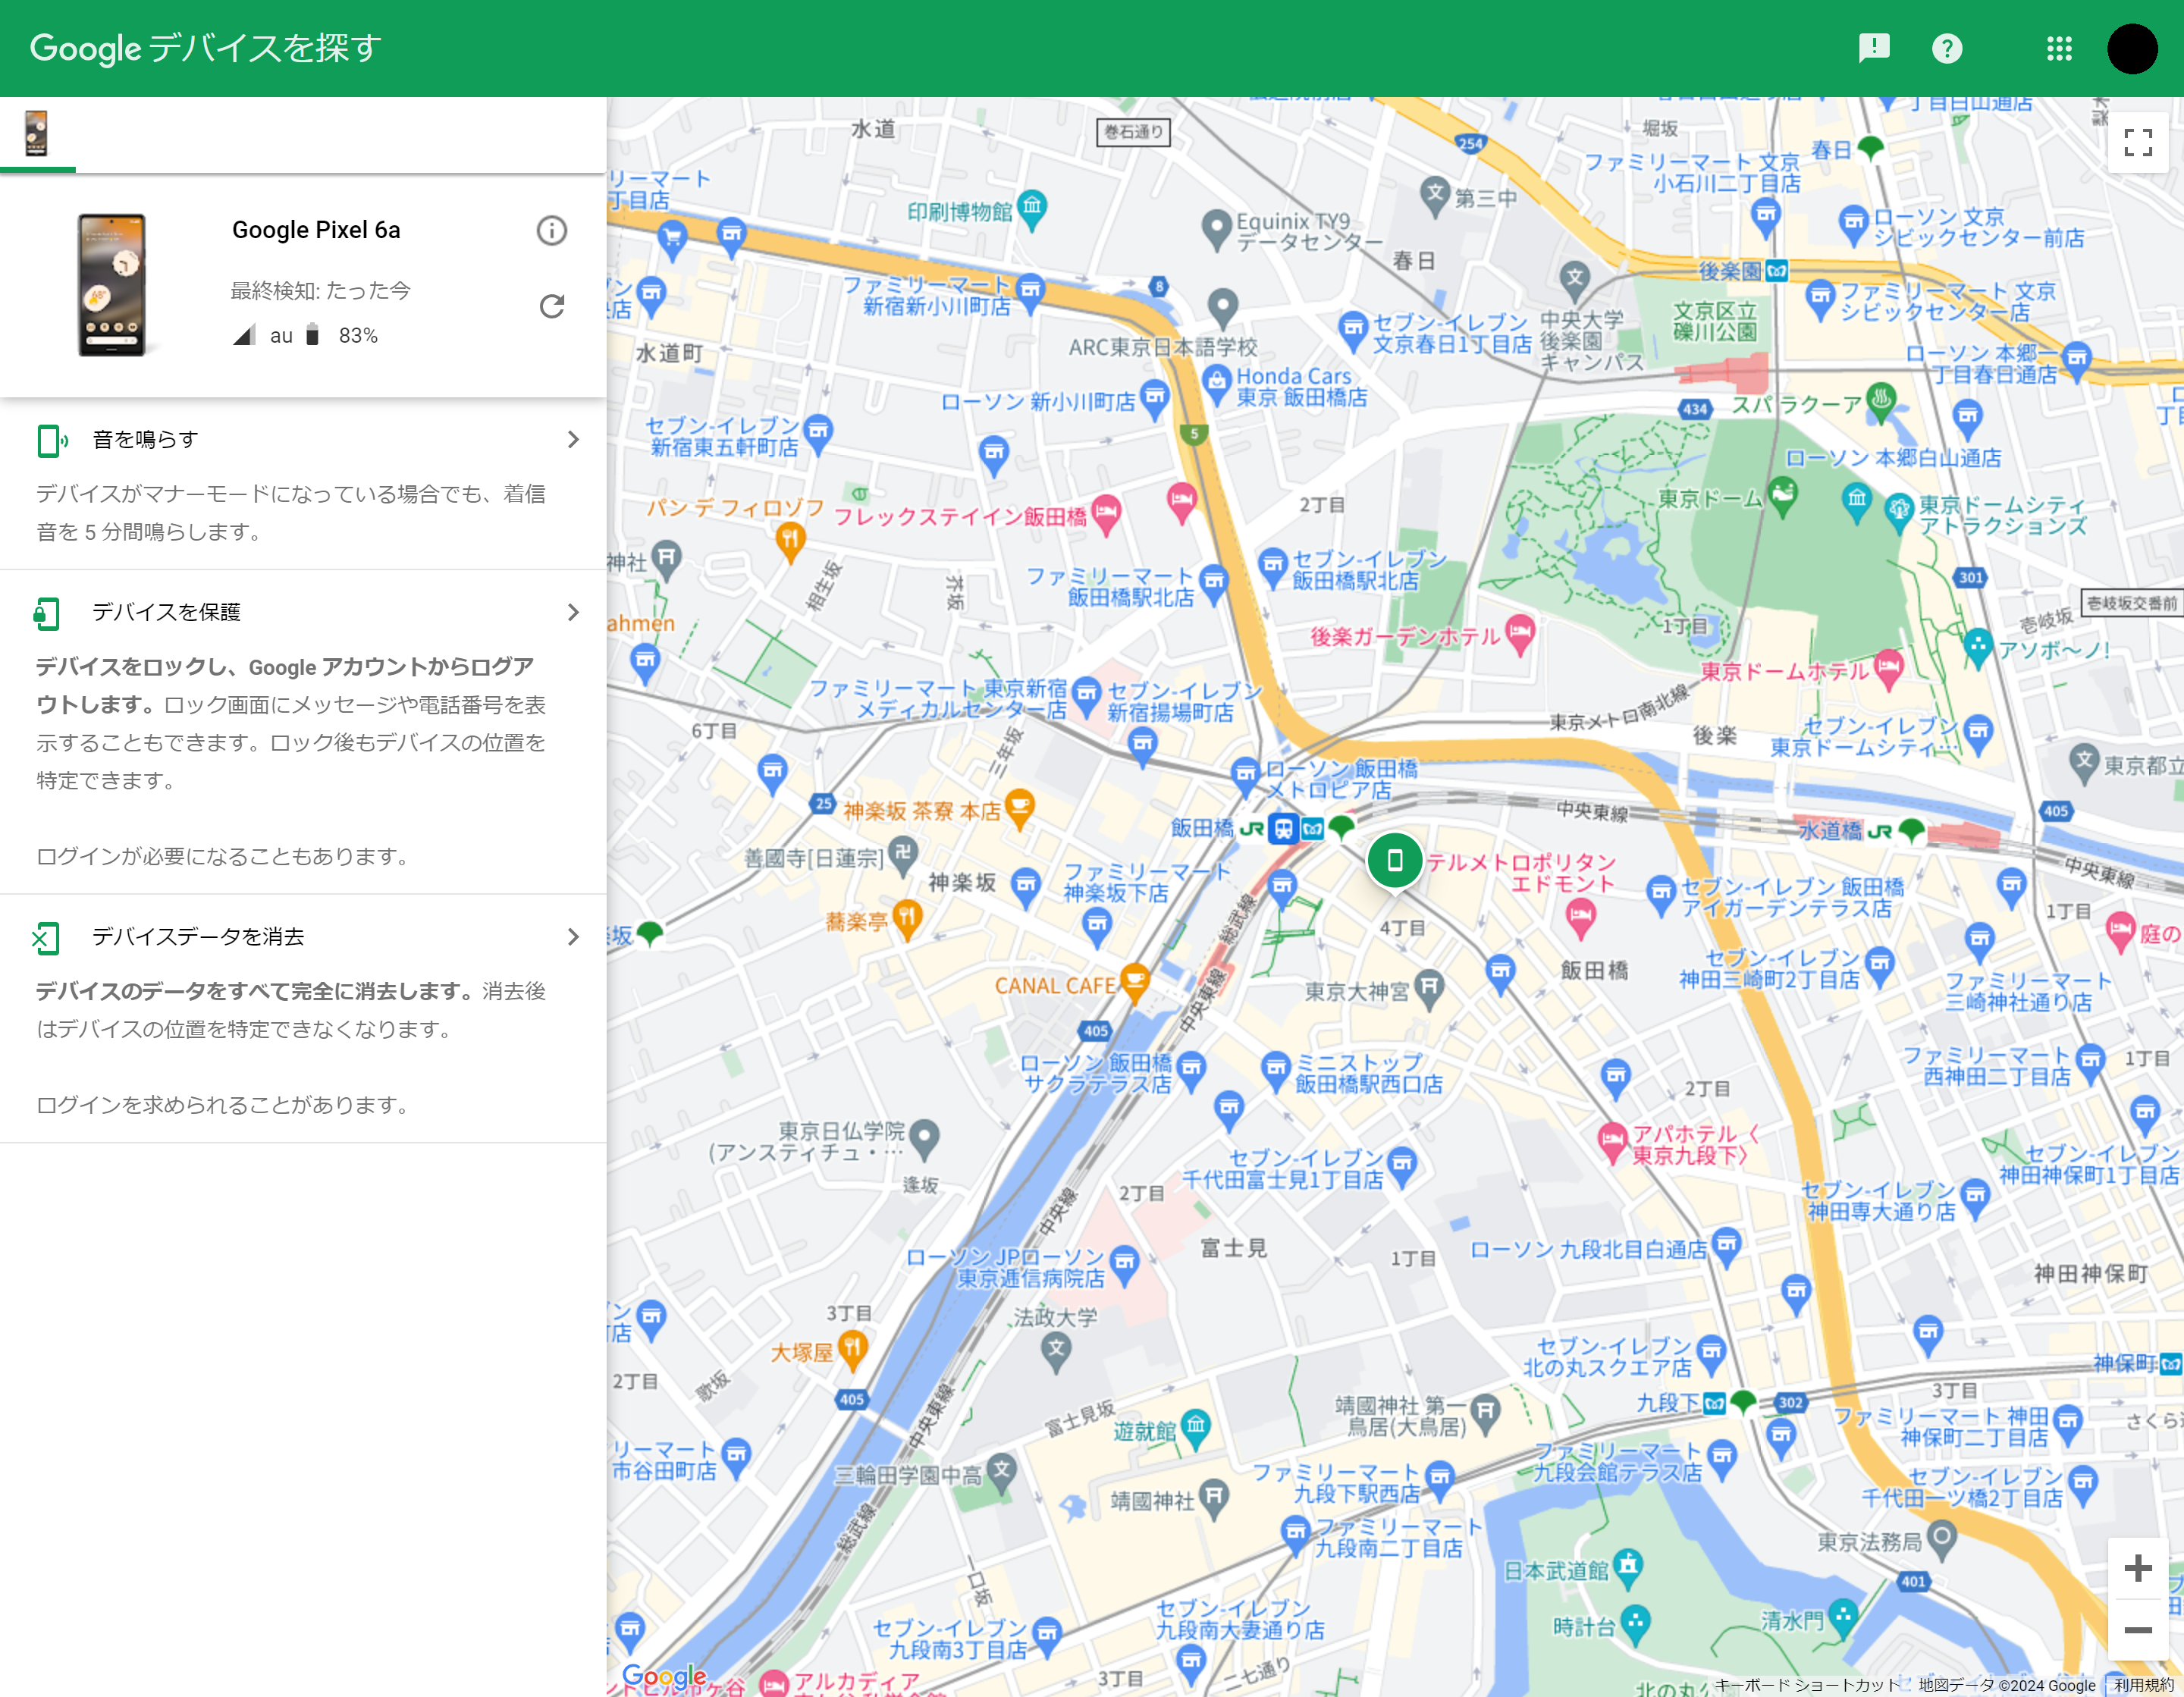Click the green device location marker

pos(1394,861)
